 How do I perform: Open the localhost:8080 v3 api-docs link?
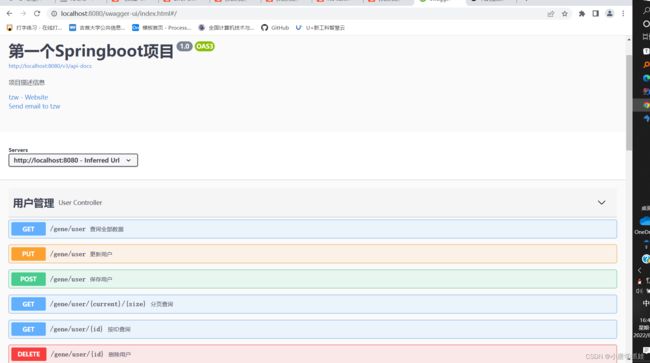[x=50, y=66]
